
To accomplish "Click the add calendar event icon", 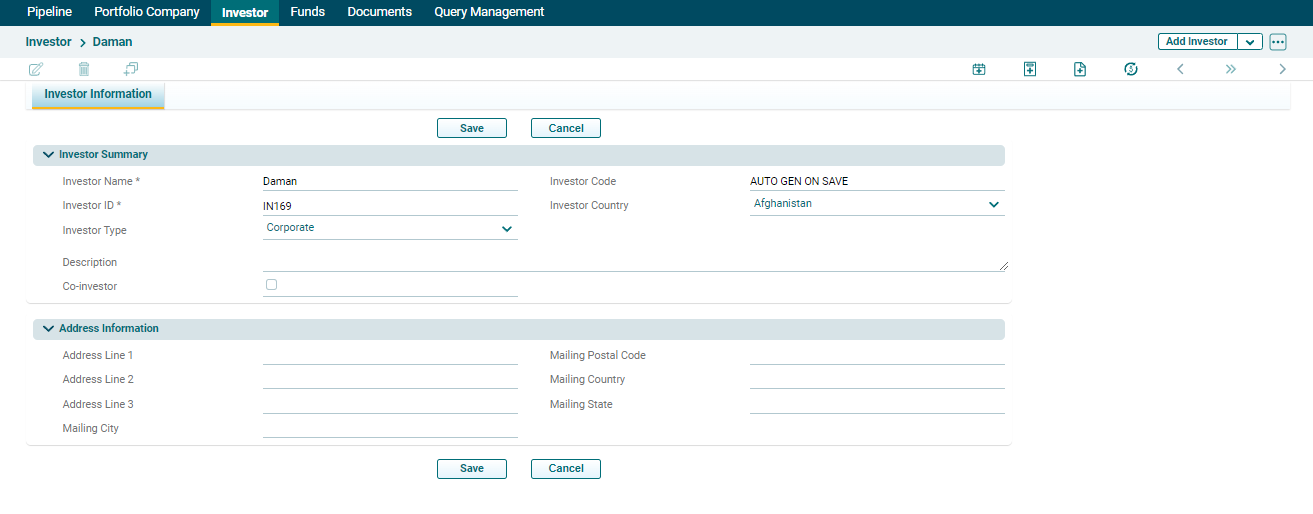I will 979,69.
